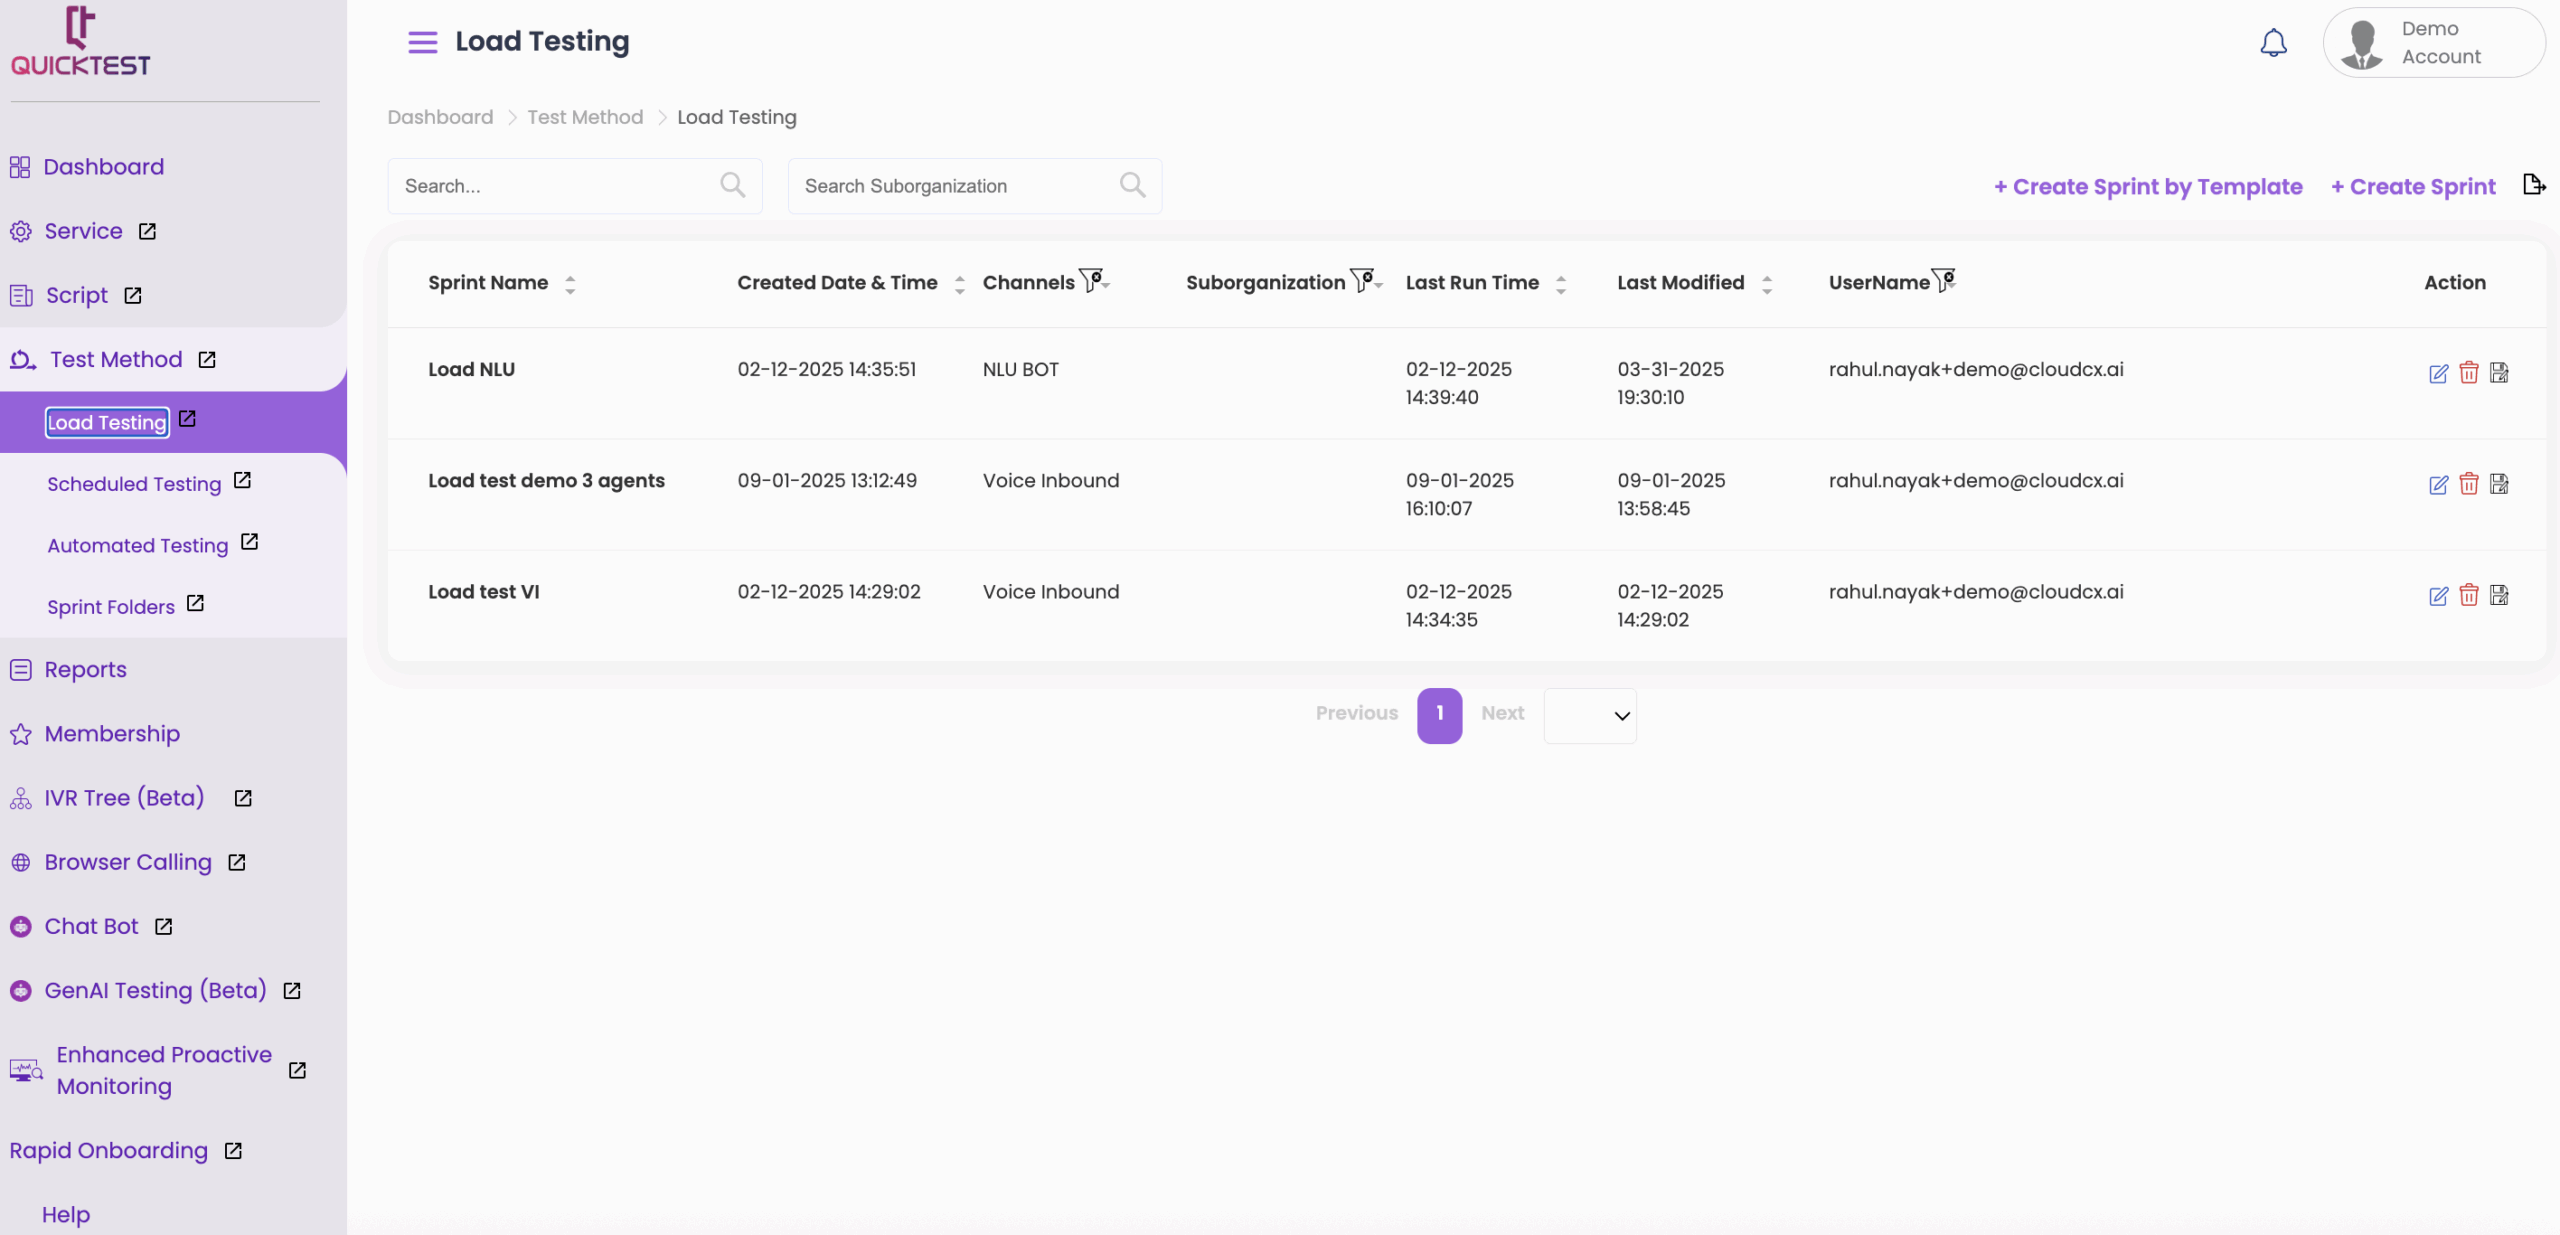Screen dimensions: 2560x1235
Task: Open Scheduled Testing in sidebar
Action: click(x=134, y=484)
